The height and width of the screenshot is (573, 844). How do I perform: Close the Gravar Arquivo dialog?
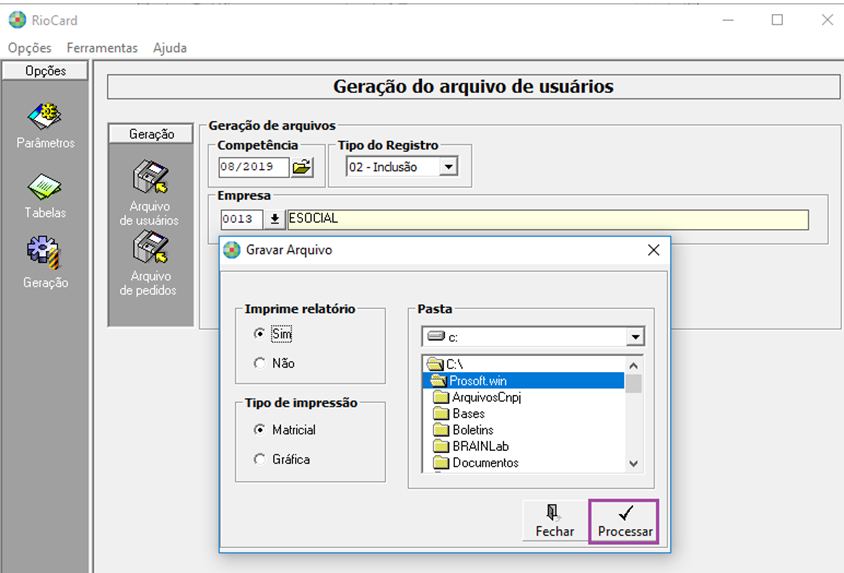653,250
